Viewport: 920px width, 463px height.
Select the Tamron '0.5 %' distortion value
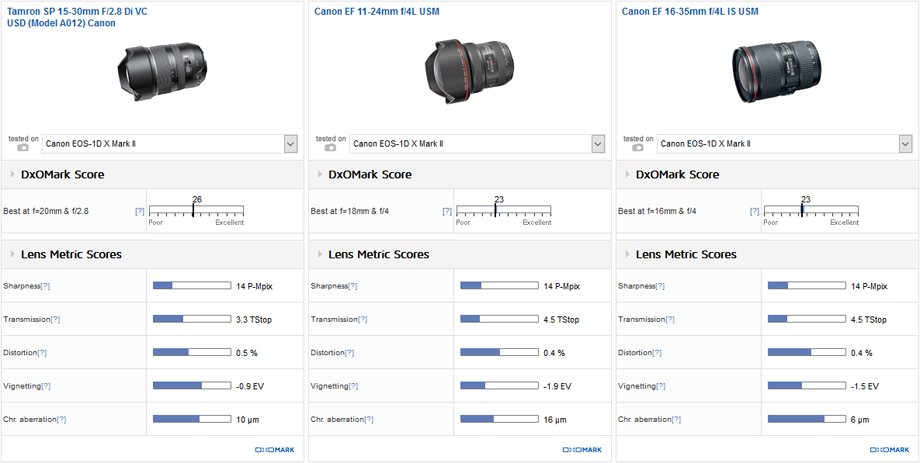[x=246, y=353]
